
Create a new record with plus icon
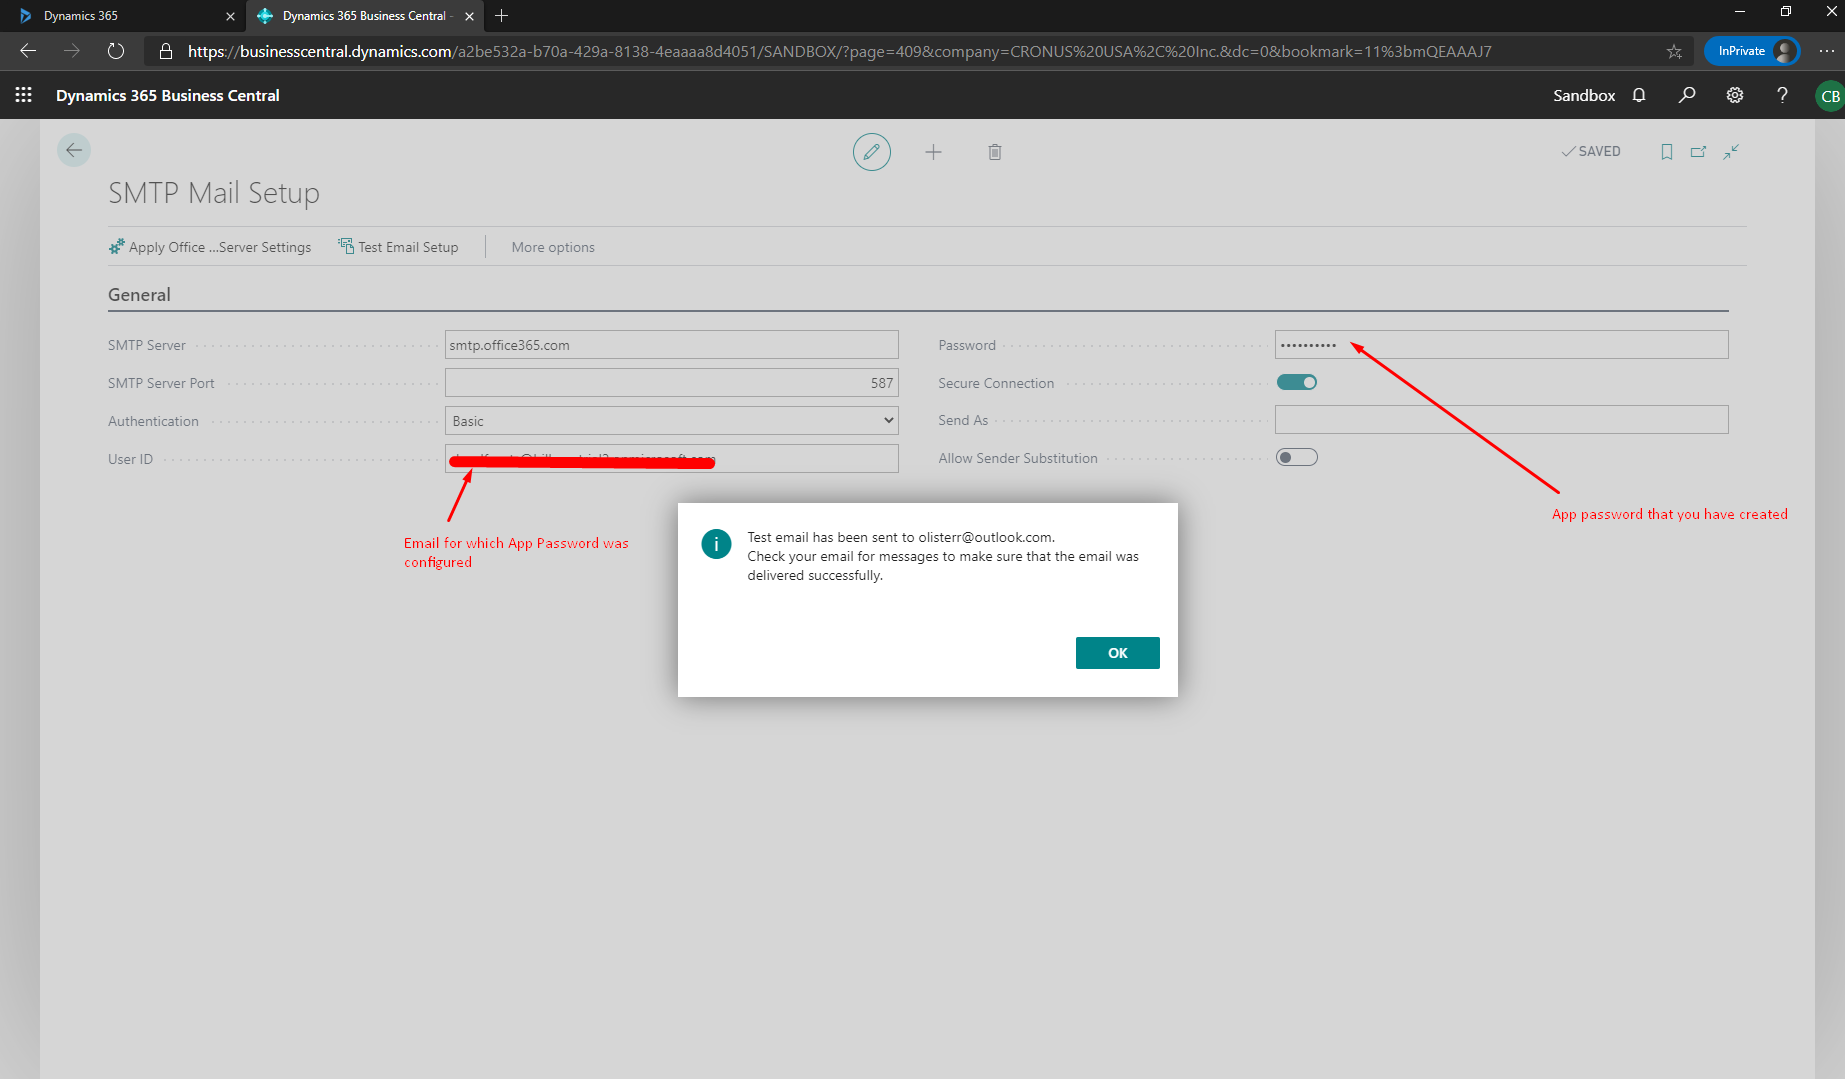(933, 152)
